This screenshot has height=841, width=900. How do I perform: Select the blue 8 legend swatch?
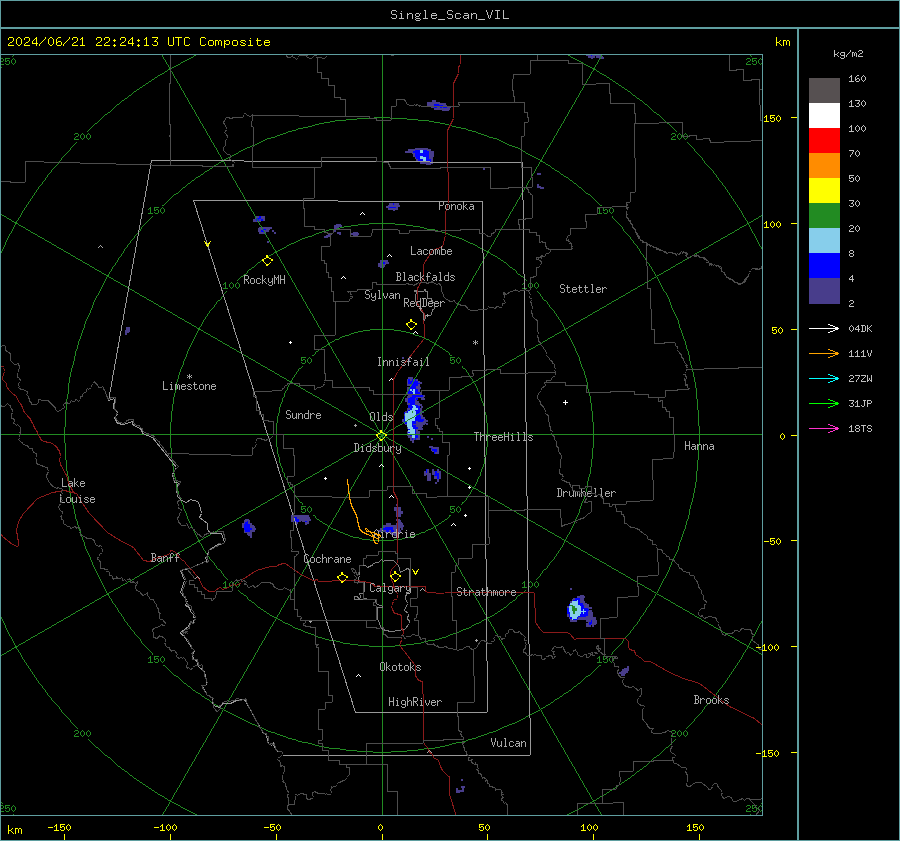click(x=824, y=265)
